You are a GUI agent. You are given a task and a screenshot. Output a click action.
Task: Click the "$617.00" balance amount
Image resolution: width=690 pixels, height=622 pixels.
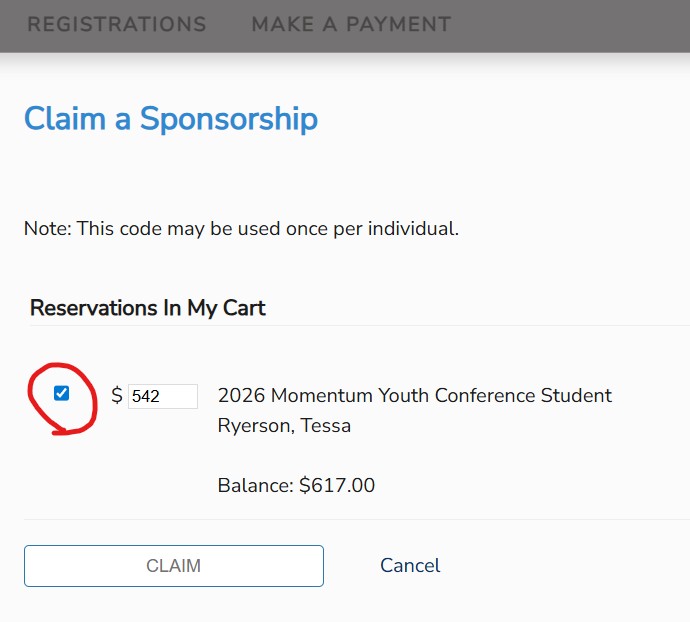click(x=337, y=486)
